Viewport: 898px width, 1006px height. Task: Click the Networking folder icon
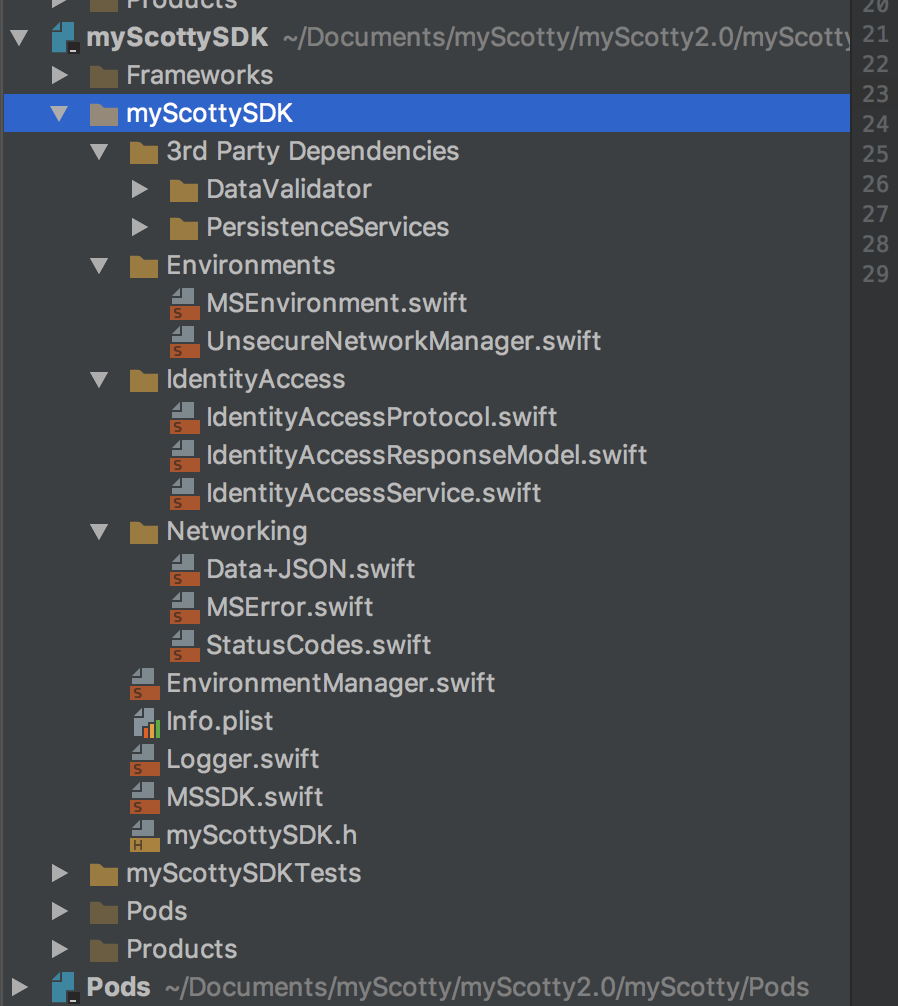point(144,532)
